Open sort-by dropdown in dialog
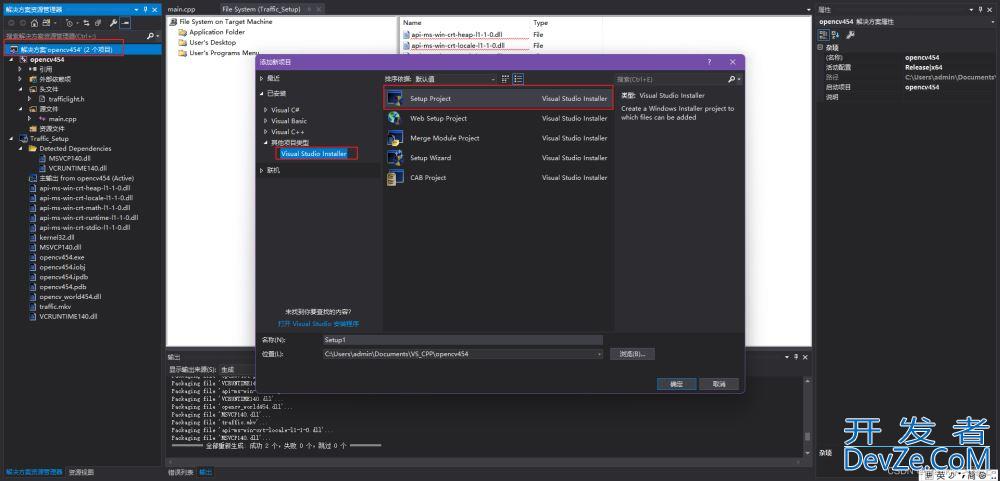1000x481 pixels. pyautogui.click(x=455, y=79)
